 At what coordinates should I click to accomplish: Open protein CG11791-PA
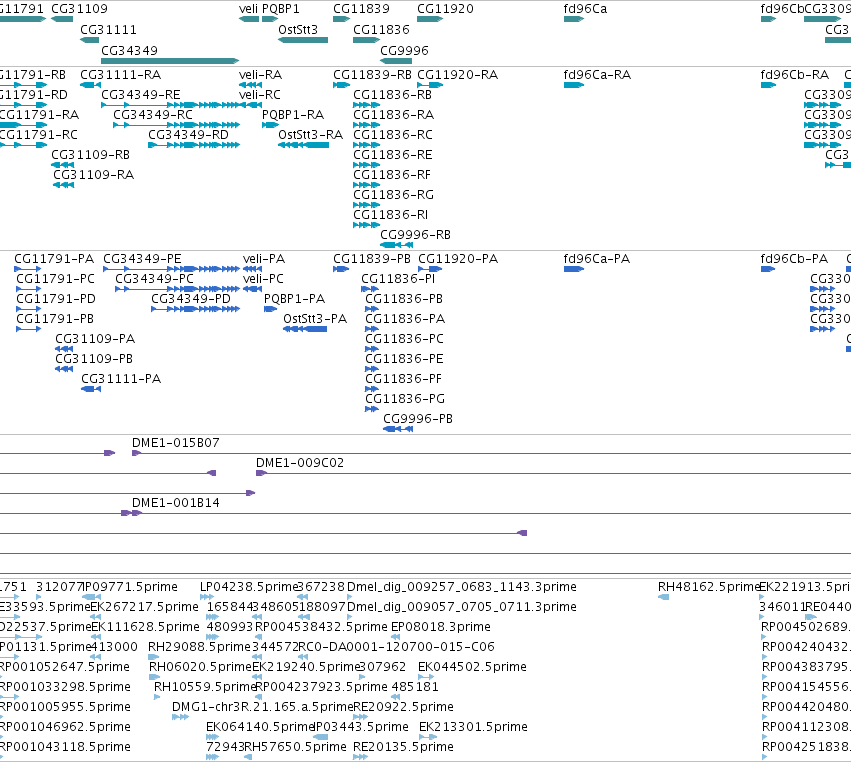(54, 258)
